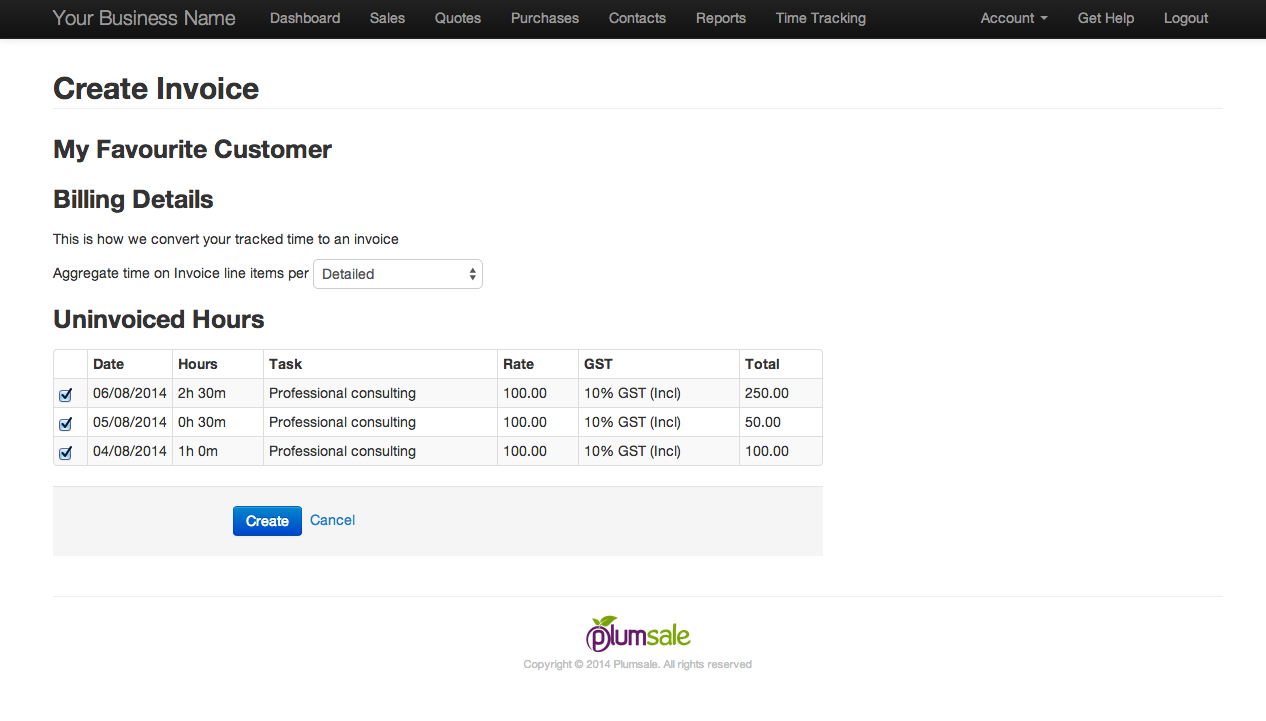Toggle the 05/08/2014 row checkbox
Image resolution: width=1266 pixels, height=721 pixels.
(x=66, y=423)
